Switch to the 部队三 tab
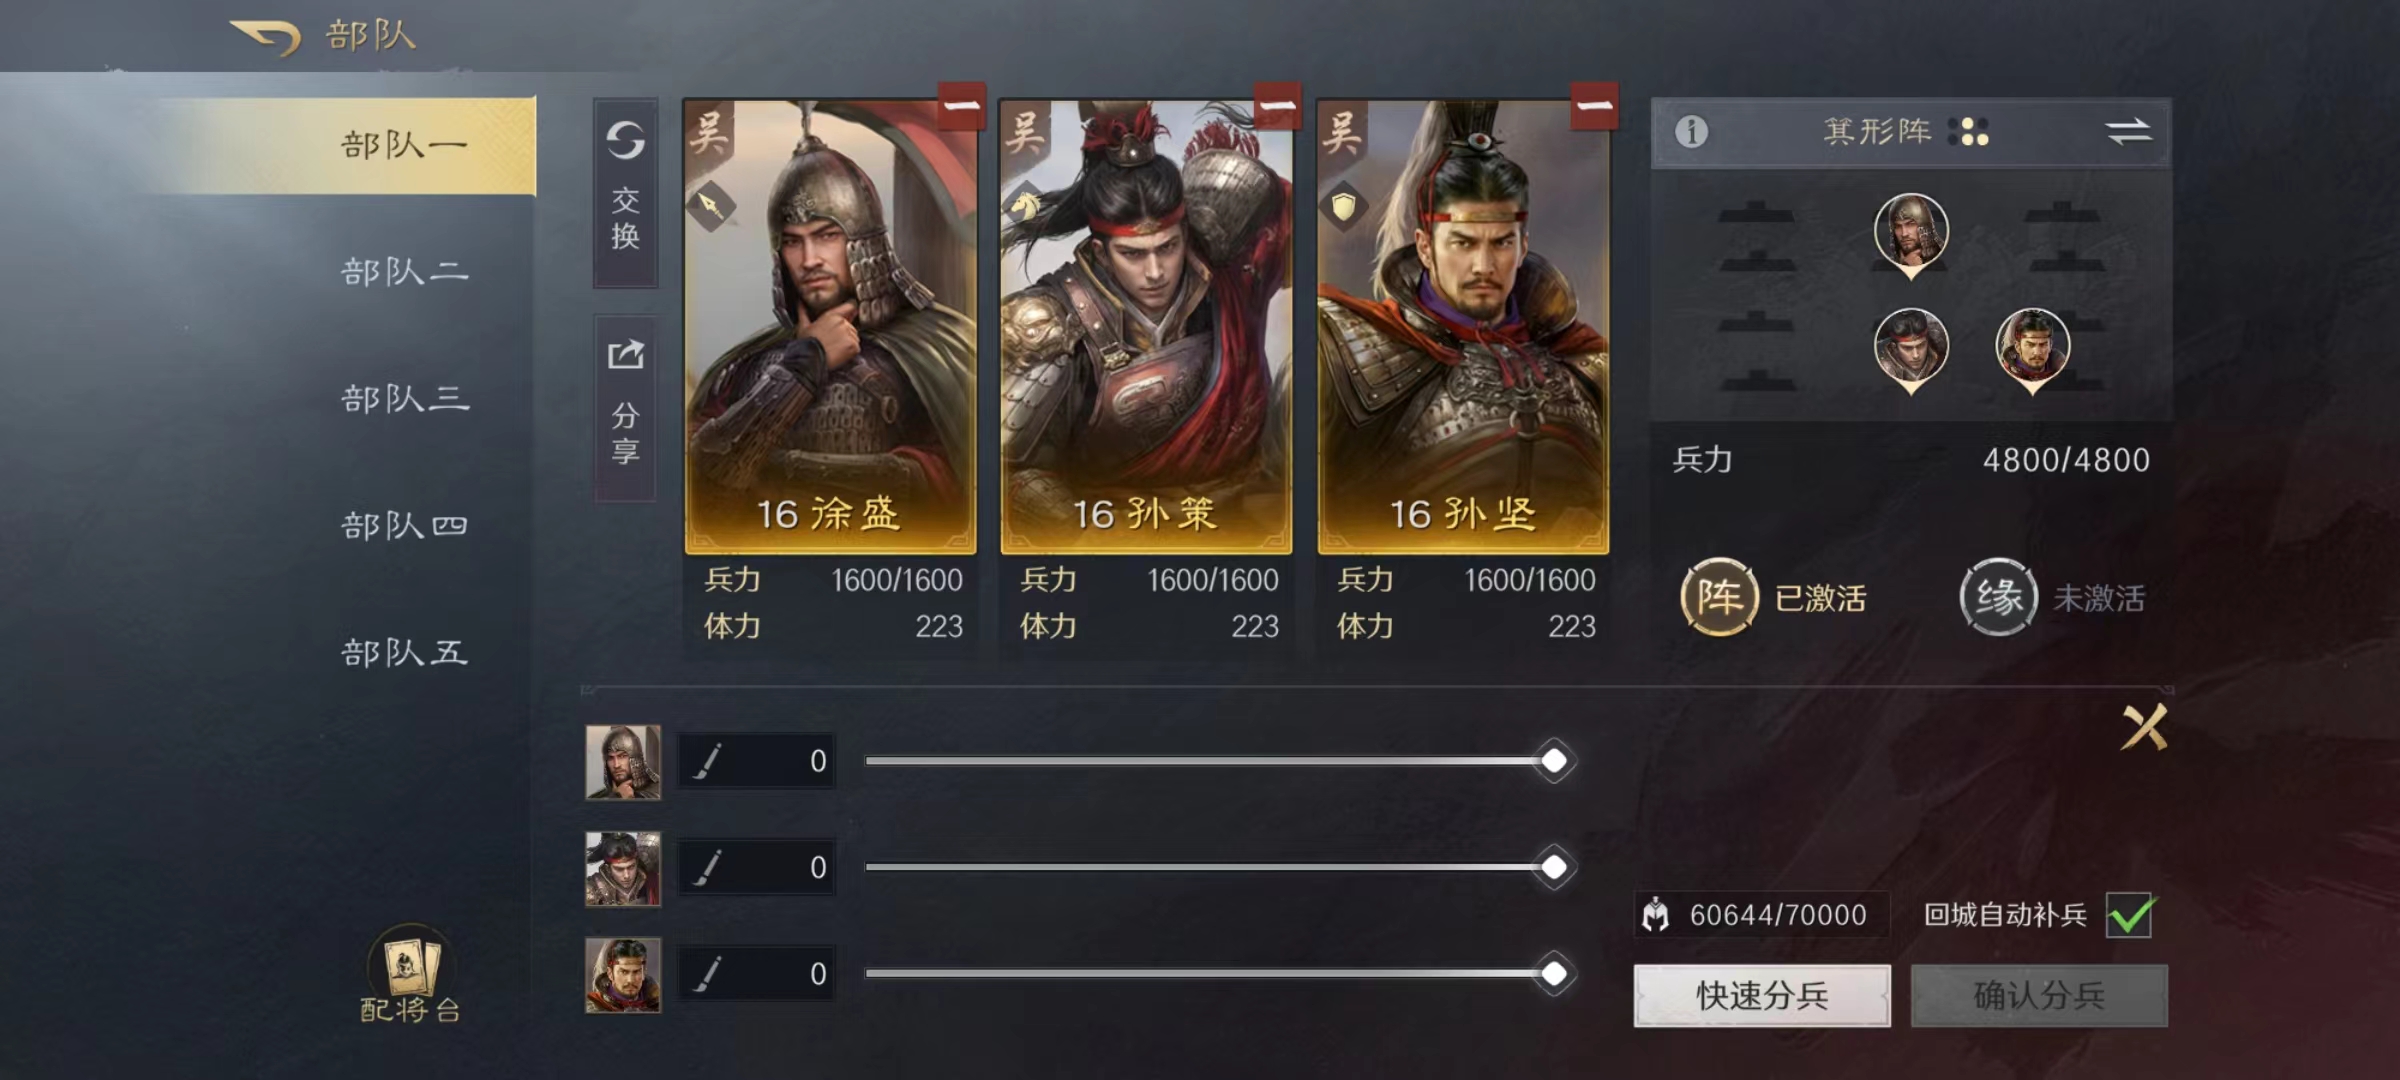The image size is (2400, 1080). (x=404, y=399)
